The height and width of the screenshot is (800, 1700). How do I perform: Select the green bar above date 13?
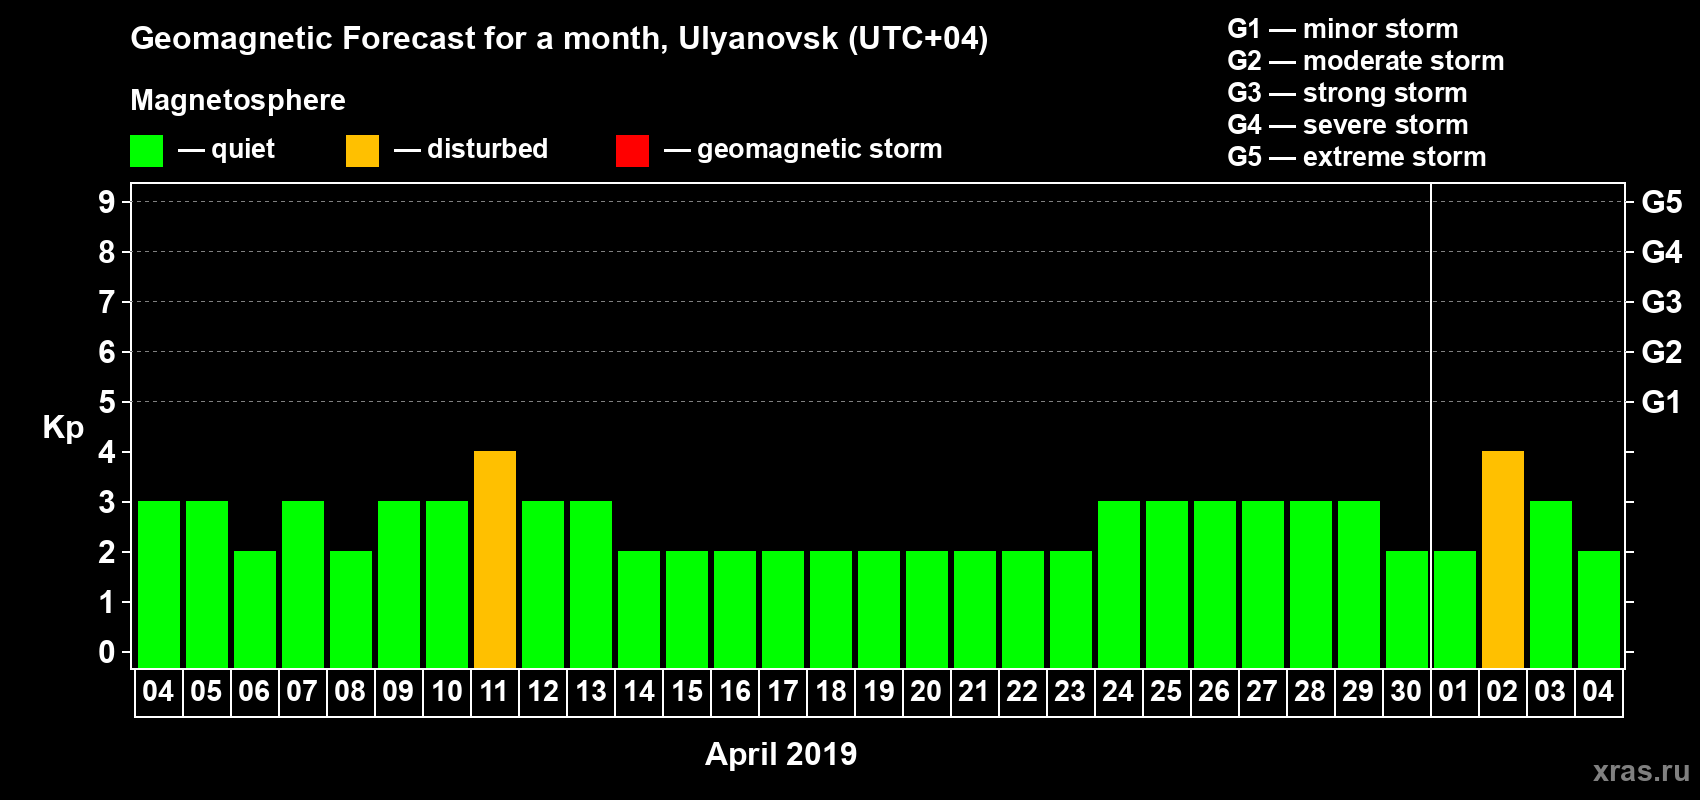pos(591,585)
